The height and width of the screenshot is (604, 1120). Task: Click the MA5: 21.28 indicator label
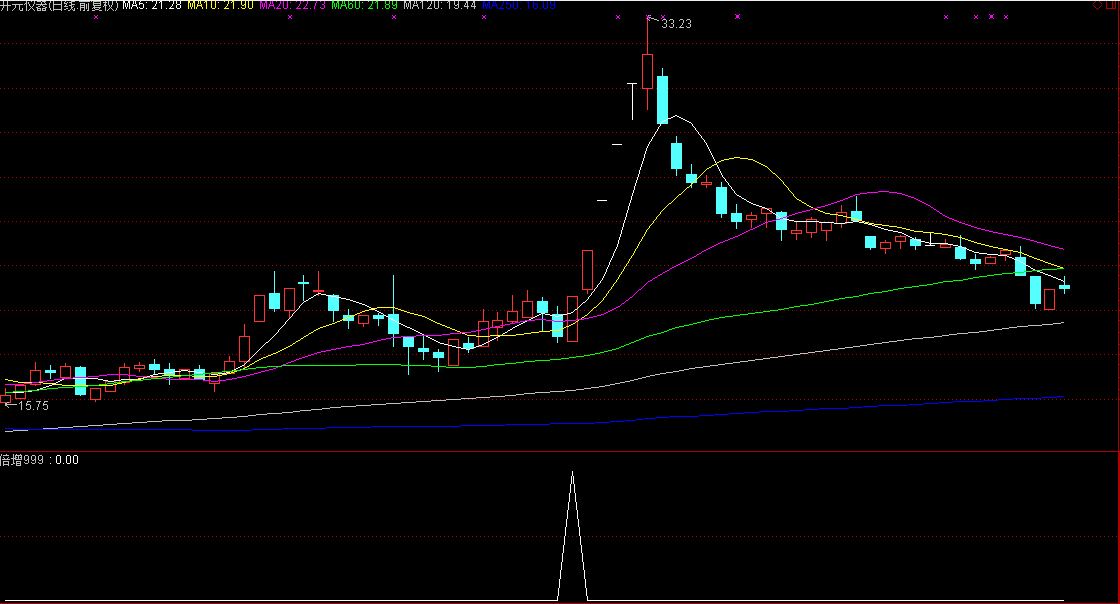(x=152, y=5)
